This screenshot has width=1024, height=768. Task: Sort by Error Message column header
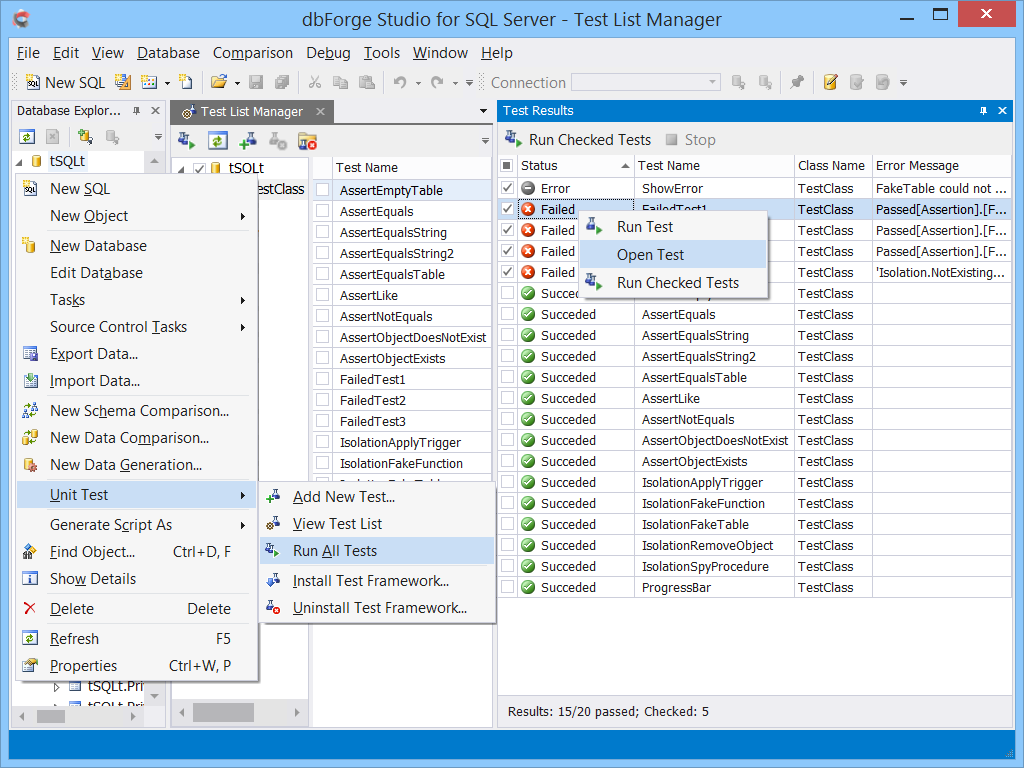point(941,166)
